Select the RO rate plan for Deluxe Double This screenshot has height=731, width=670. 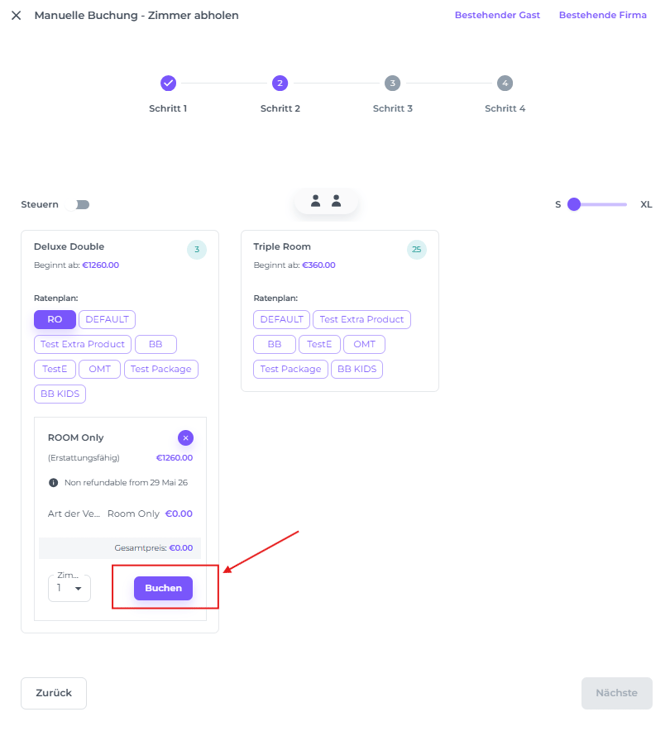point(55,320)
